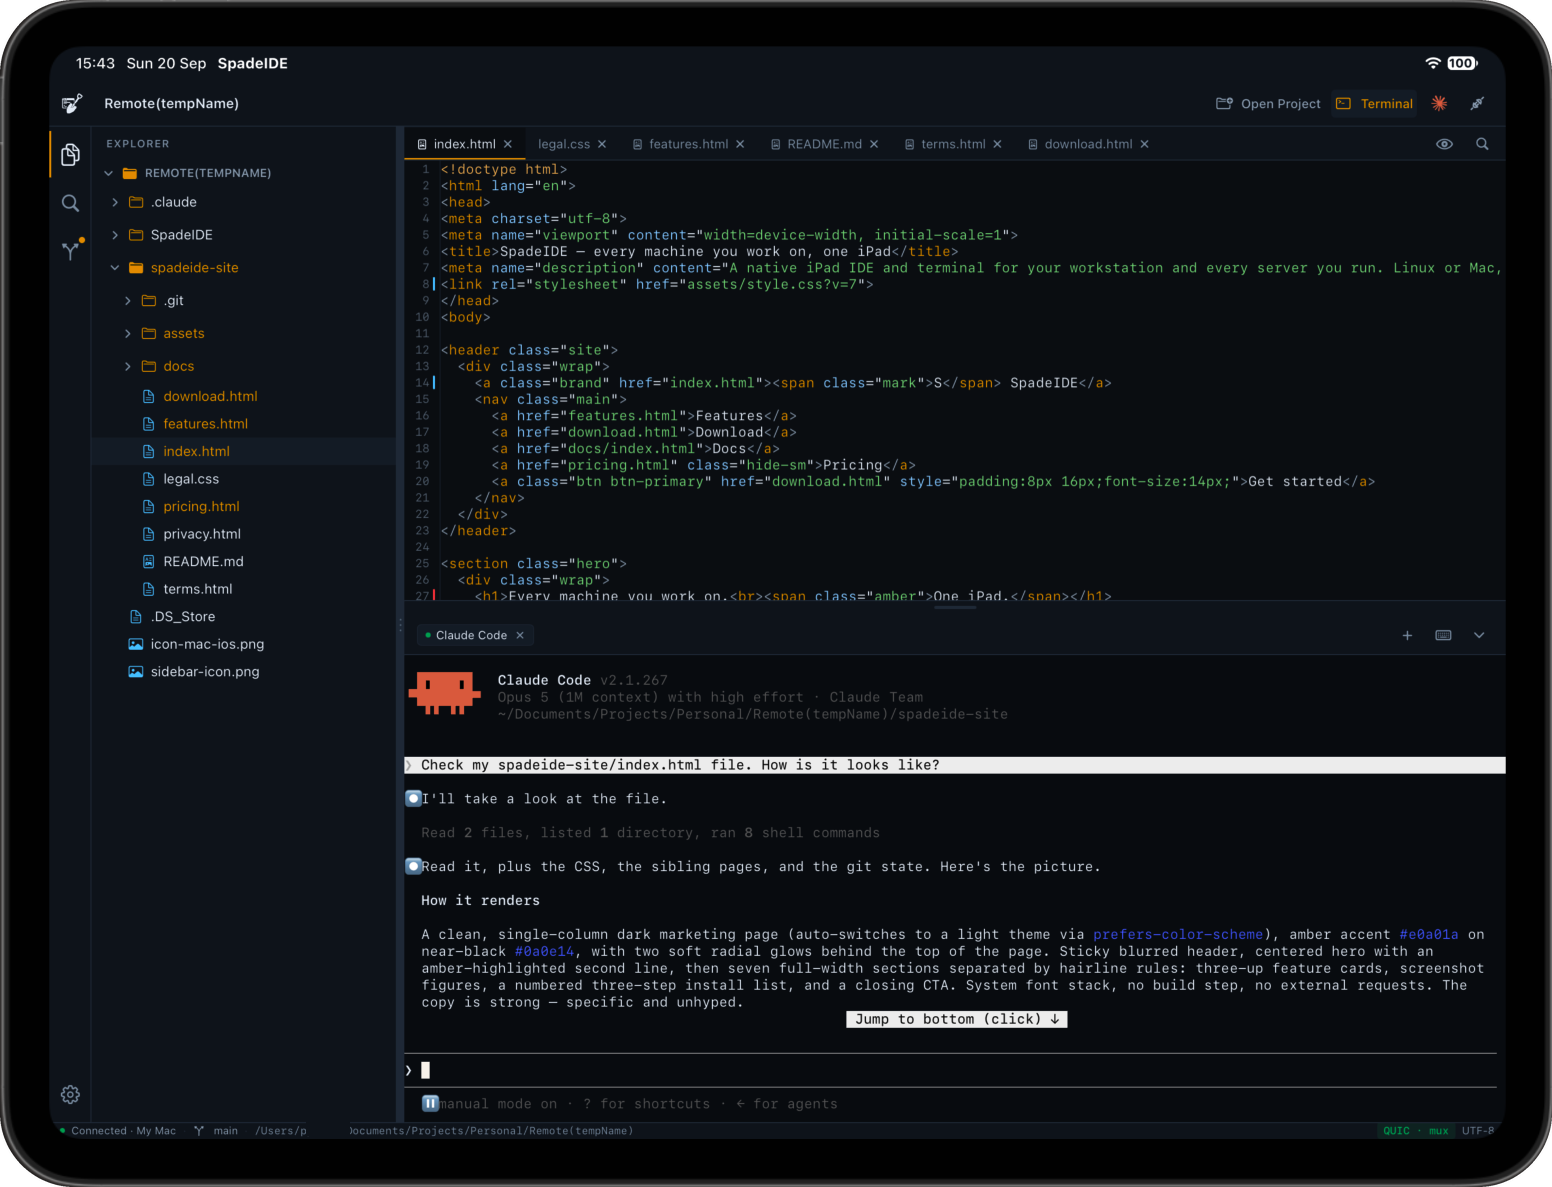Toggle preview with the eye icon
The height and width of the screenshot is (1187, 1552).
pos(1444,144)
